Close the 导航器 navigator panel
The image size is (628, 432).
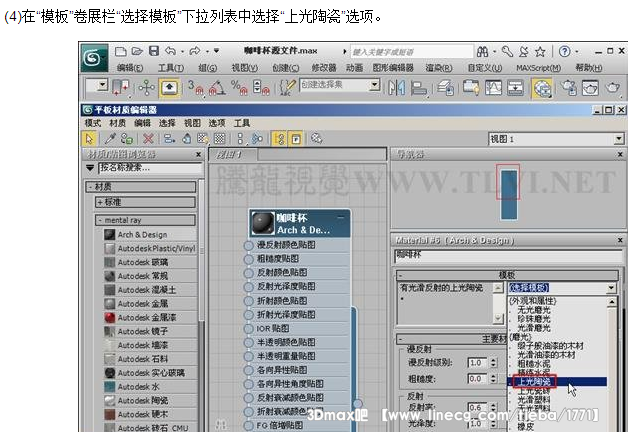(x=620, y=154)
